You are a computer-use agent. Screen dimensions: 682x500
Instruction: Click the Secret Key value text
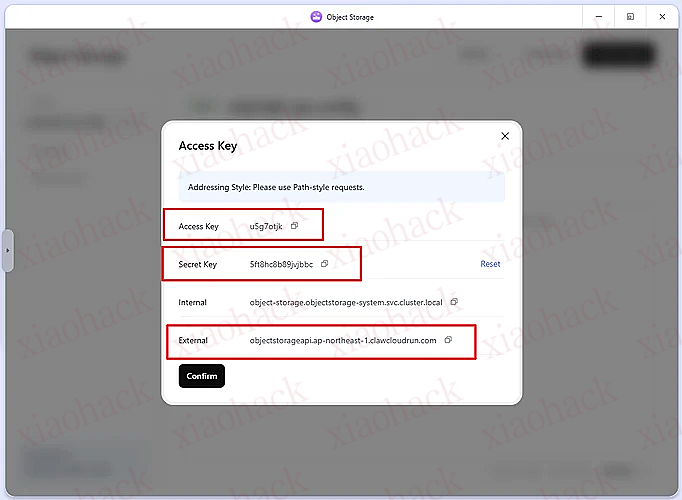281,264
